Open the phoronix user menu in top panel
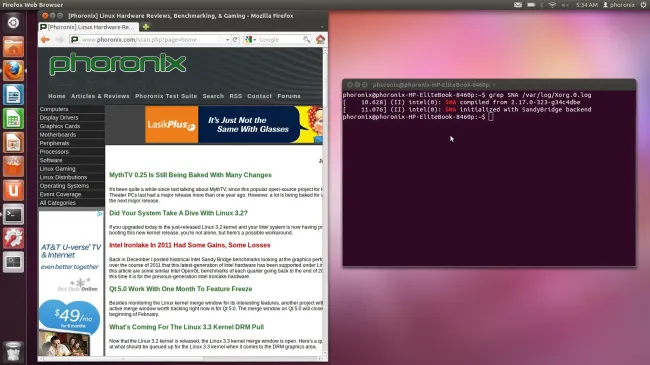 618,5
